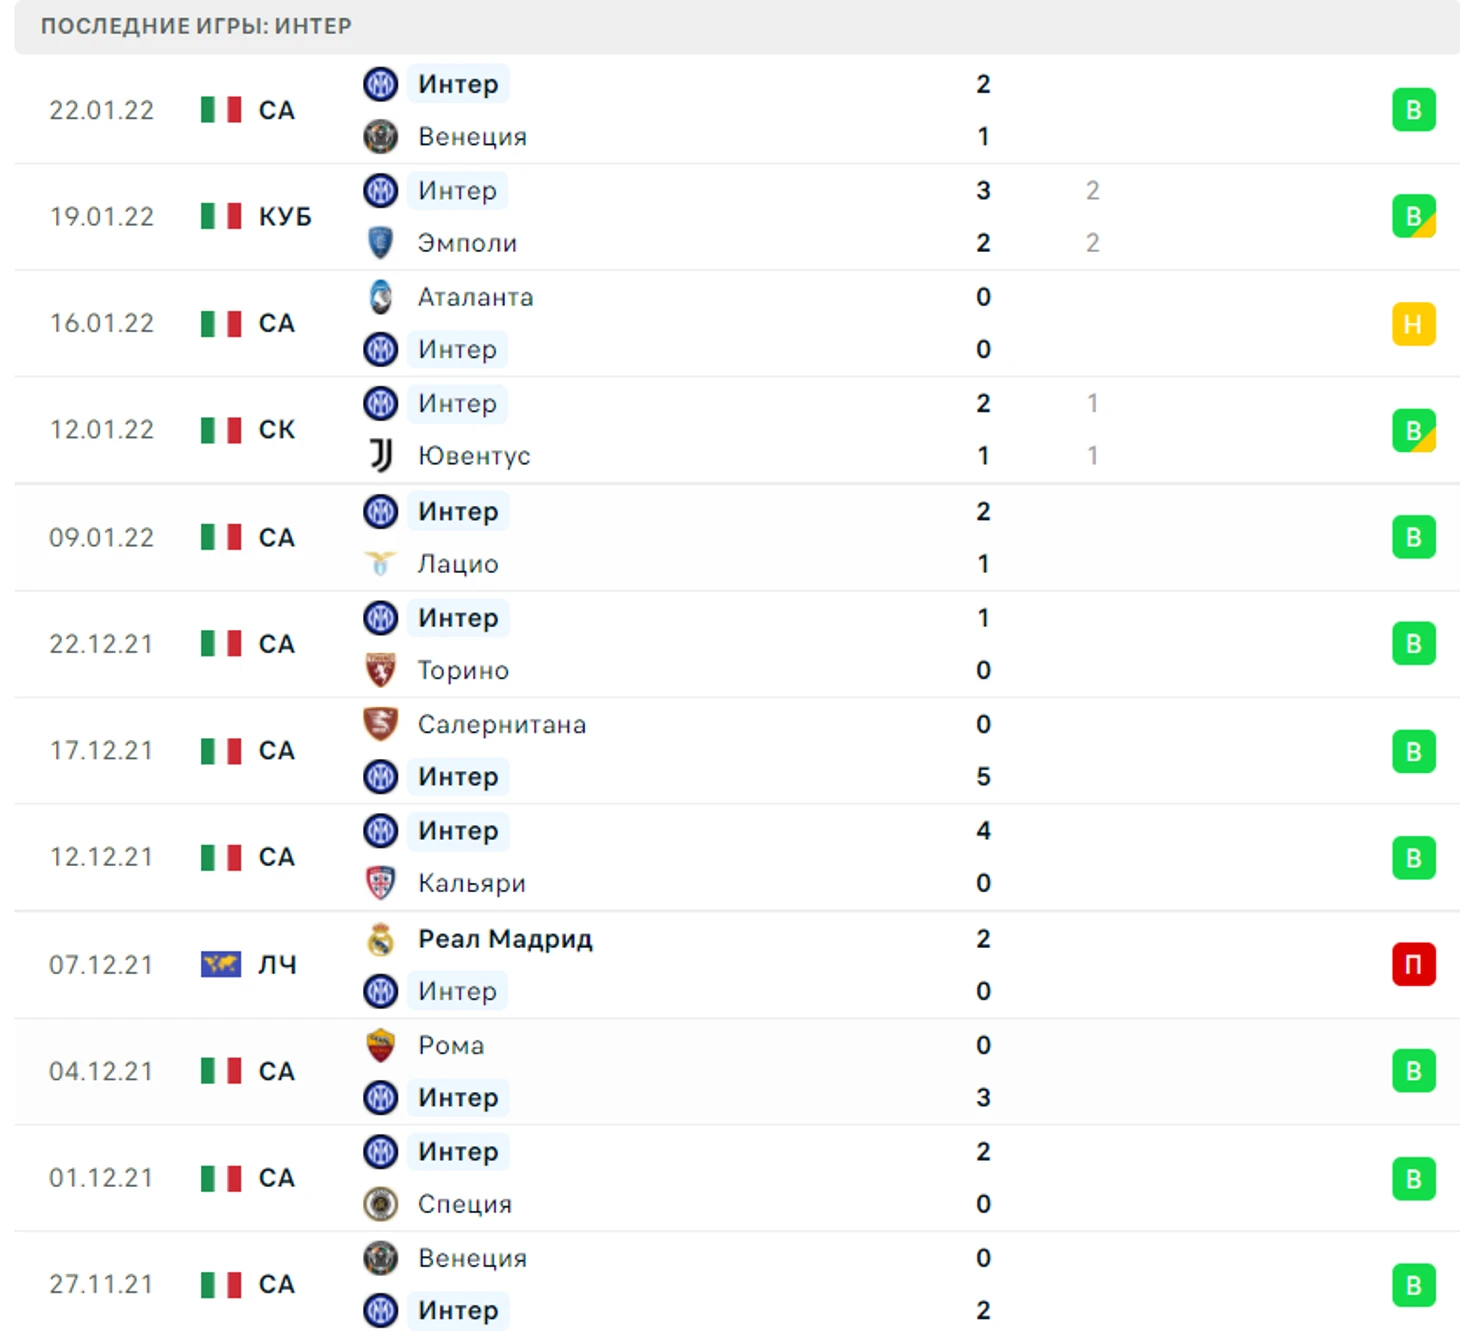Image resolution: width=1460 pixels, height=1331 pixels.
Task: Click the Juventus club logo
Action: (x=380, y=456)
